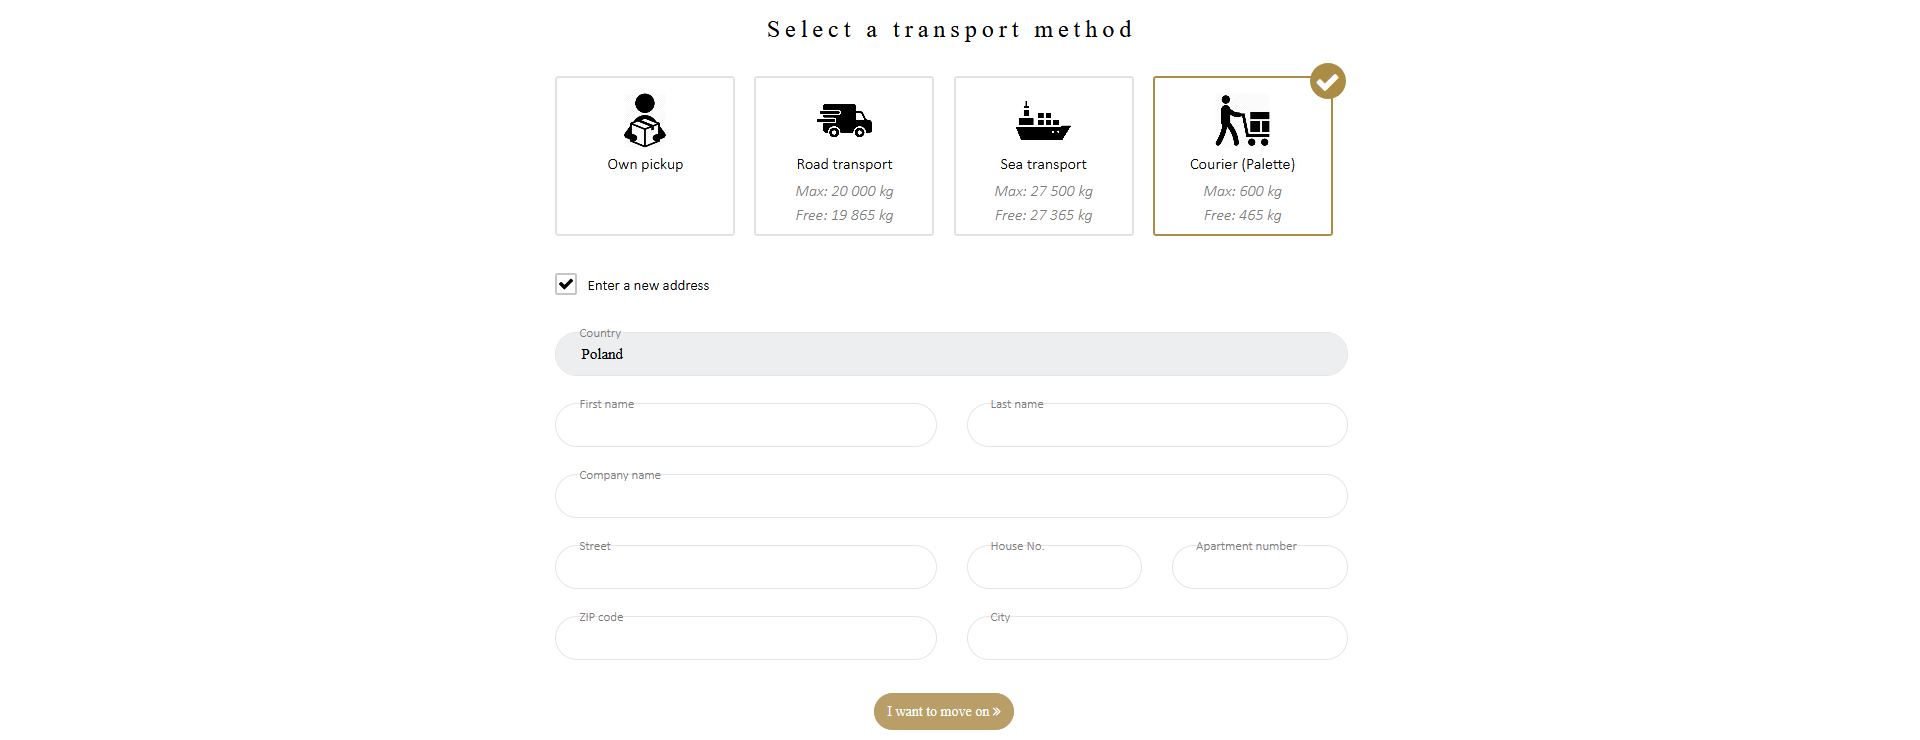Click the Company name text field
This screenshot has height=740, width=1920.
[951, 497]
